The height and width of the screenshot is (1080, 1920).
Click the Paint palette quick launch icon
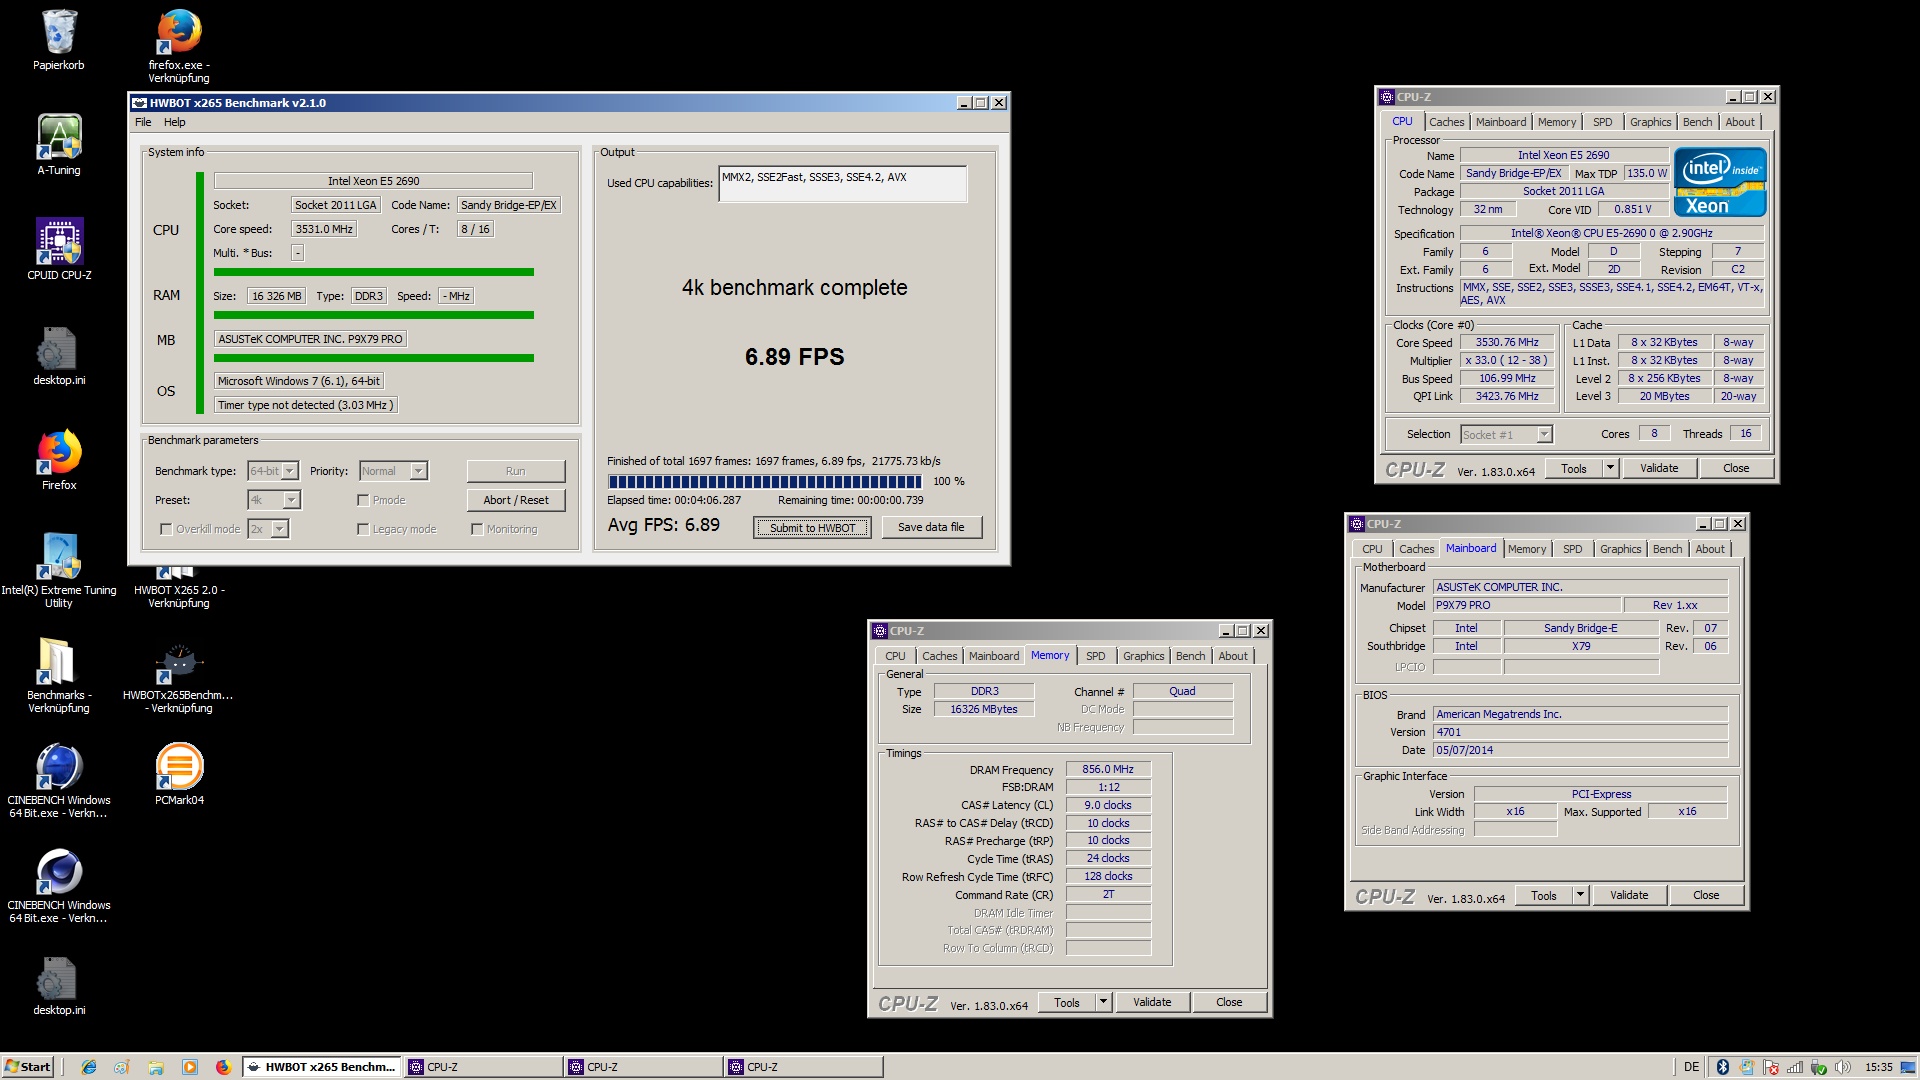tap(122, 1067)
